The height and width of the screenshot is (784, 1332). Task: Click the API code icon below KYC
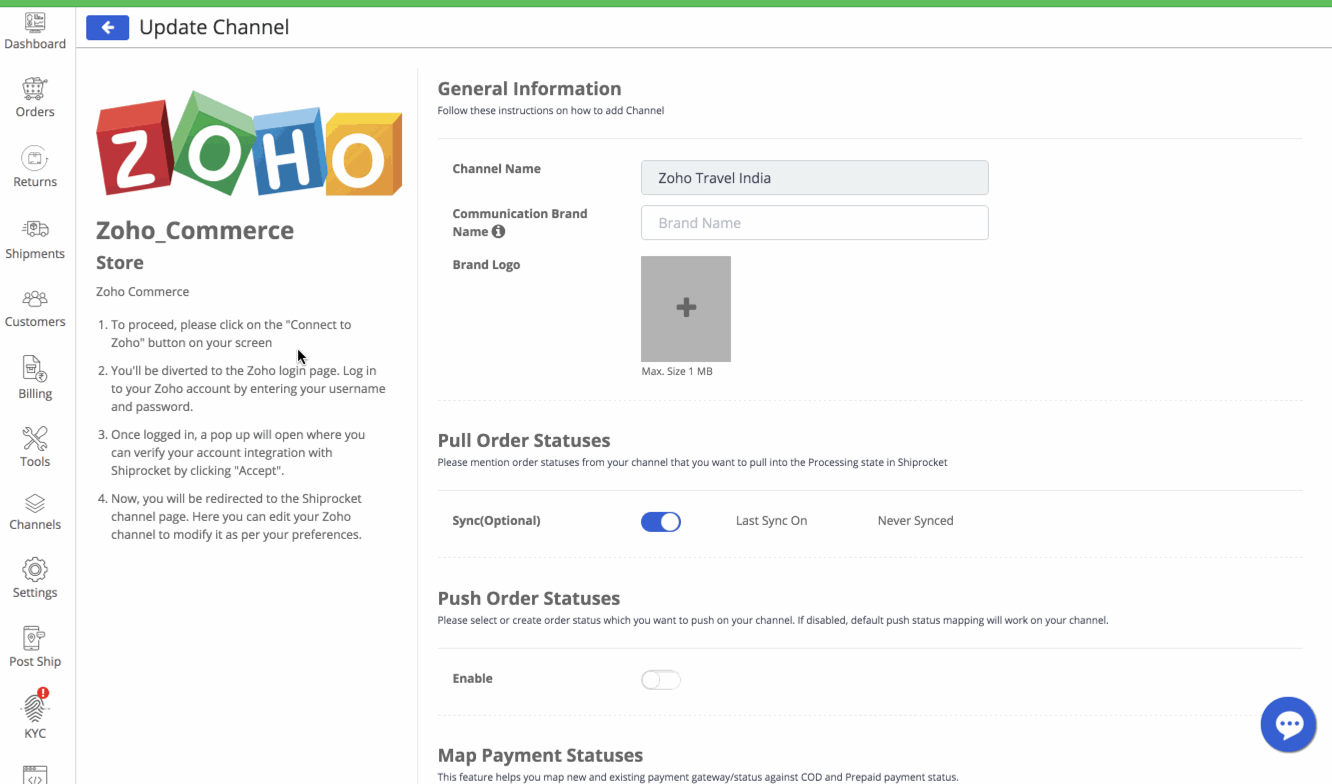pos(35,775)
